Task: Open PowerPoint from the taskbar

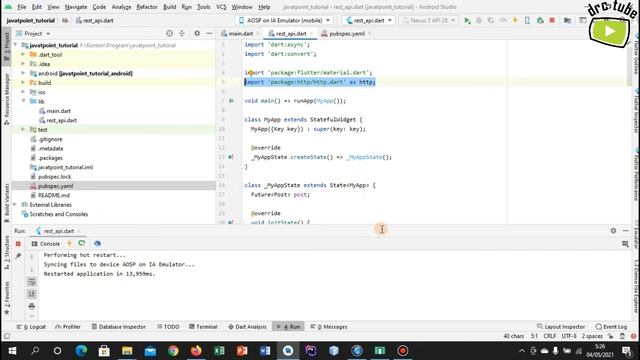Action: [242, 351]
